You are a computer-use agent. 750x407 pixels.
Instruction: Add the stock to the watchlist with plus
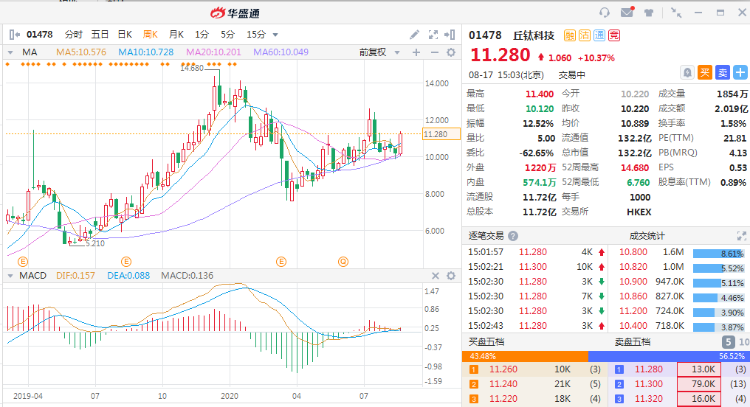740,73
